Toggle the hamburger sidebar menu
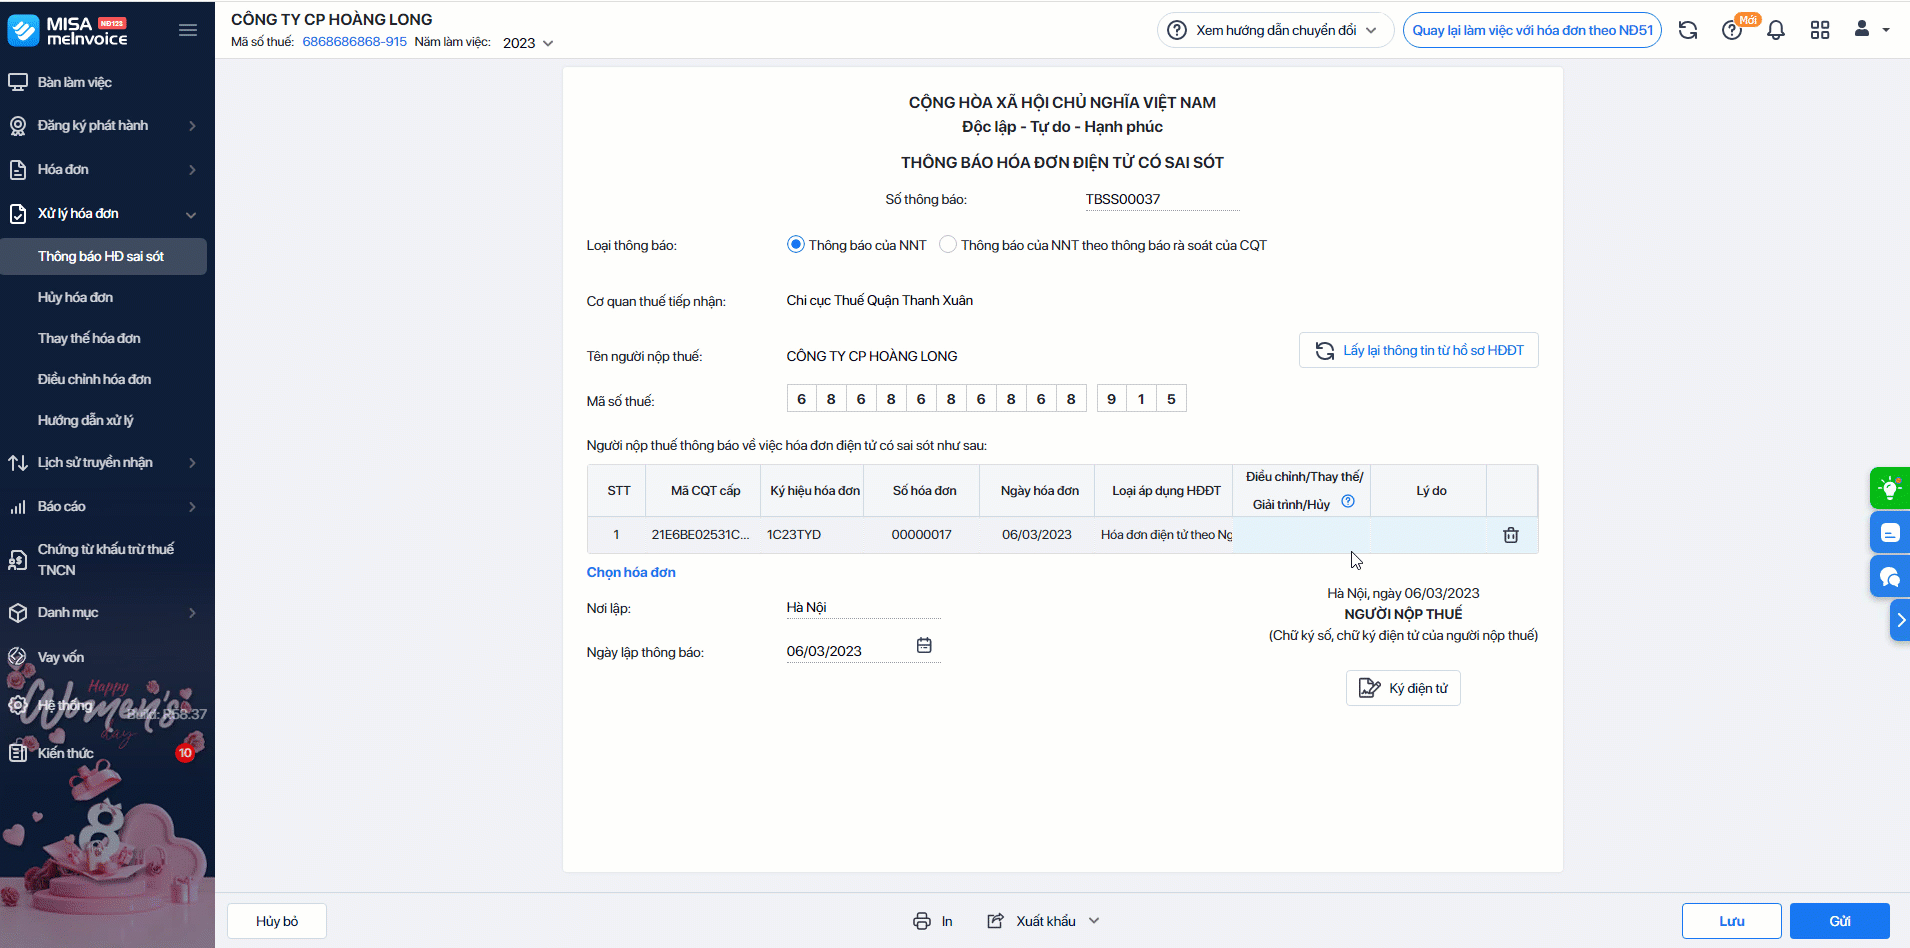The height and width of the screenshot is (948, 1910). [188, 30]
